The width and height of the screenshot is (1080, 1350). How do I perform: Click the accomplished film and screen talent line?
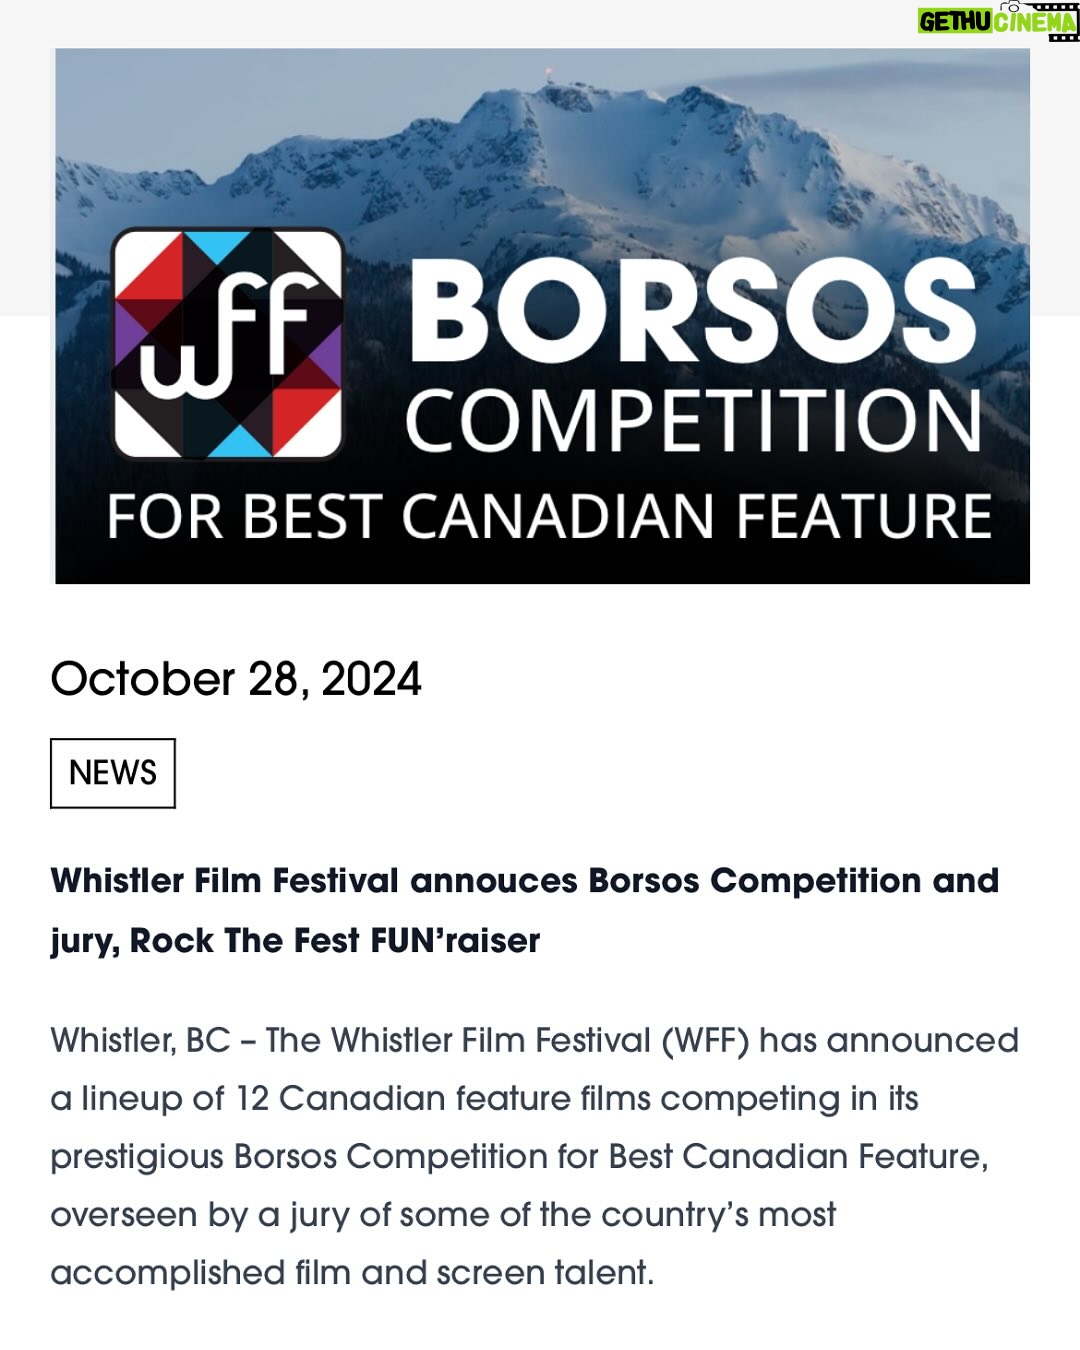[x=352, y=1273]
